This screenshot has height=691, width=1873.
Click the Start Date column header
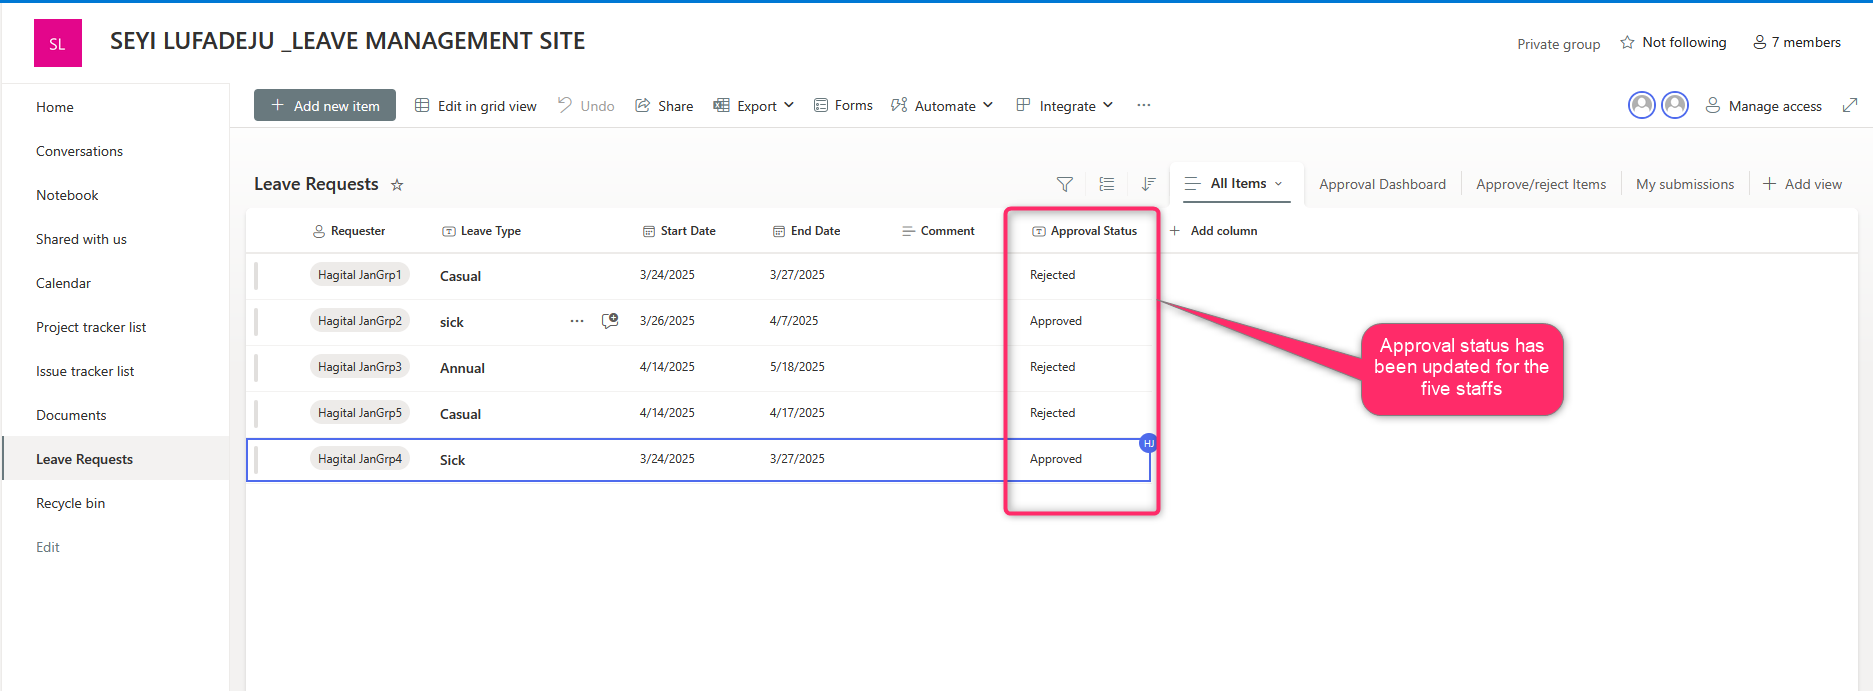(x=679, y=231)
